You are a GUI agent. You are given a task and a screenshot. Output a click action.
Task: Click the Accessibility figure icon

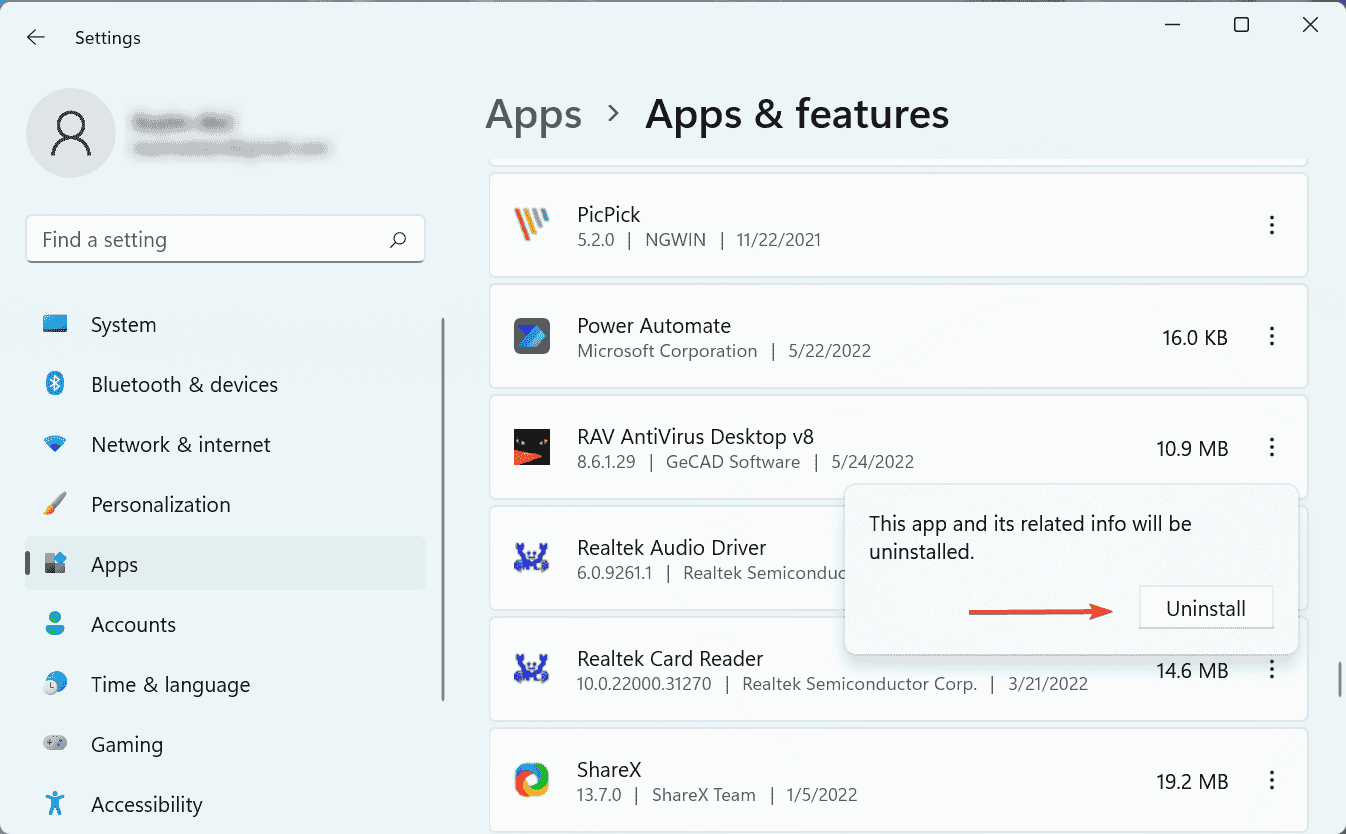pos(55,804)
